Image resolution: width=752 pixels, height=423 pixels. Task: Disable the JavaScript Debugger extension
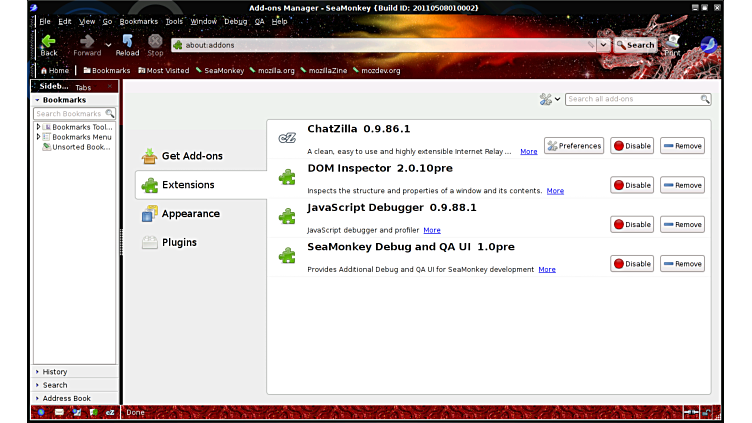[632, 224]
